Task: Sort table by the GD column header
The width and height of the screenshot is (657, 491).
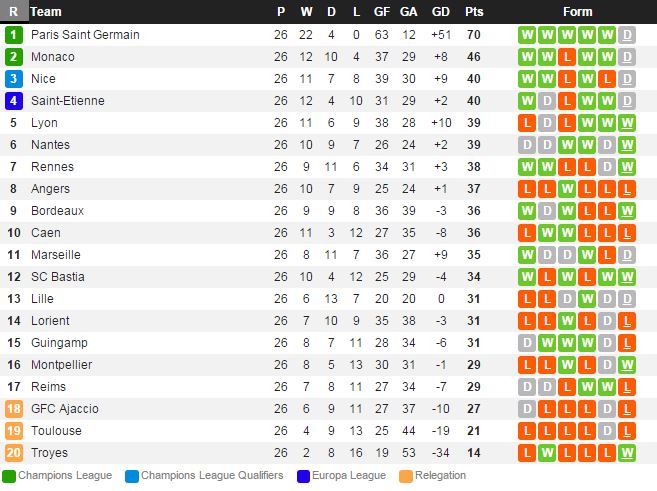Action: pos(441,12)
